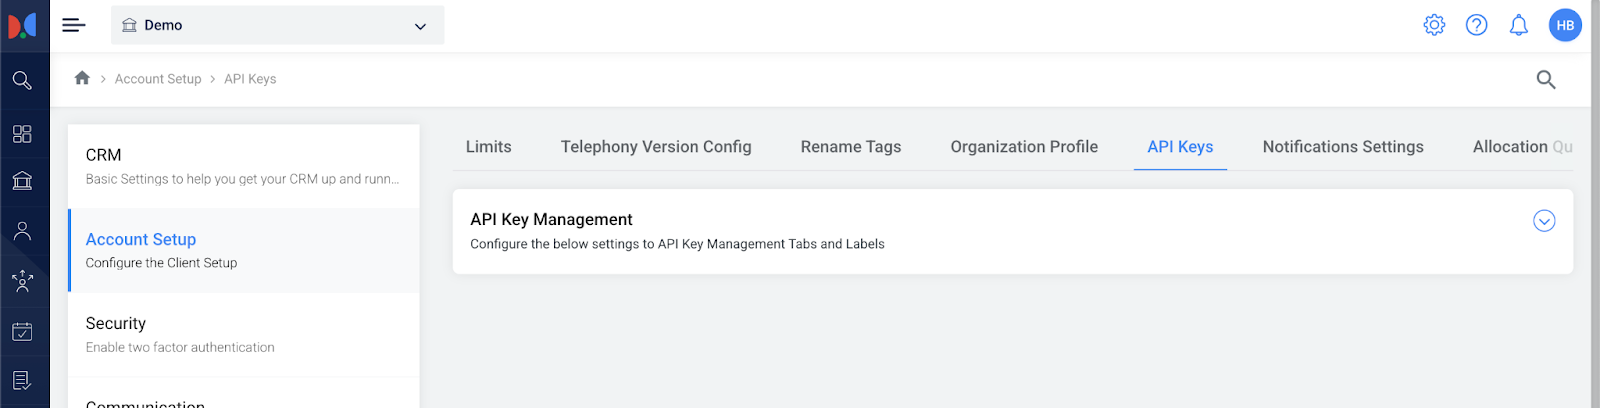The width and height of the screenshot is (1600, 408).
Task: Select the Organization Profile tab
Action: [1023, 147]
